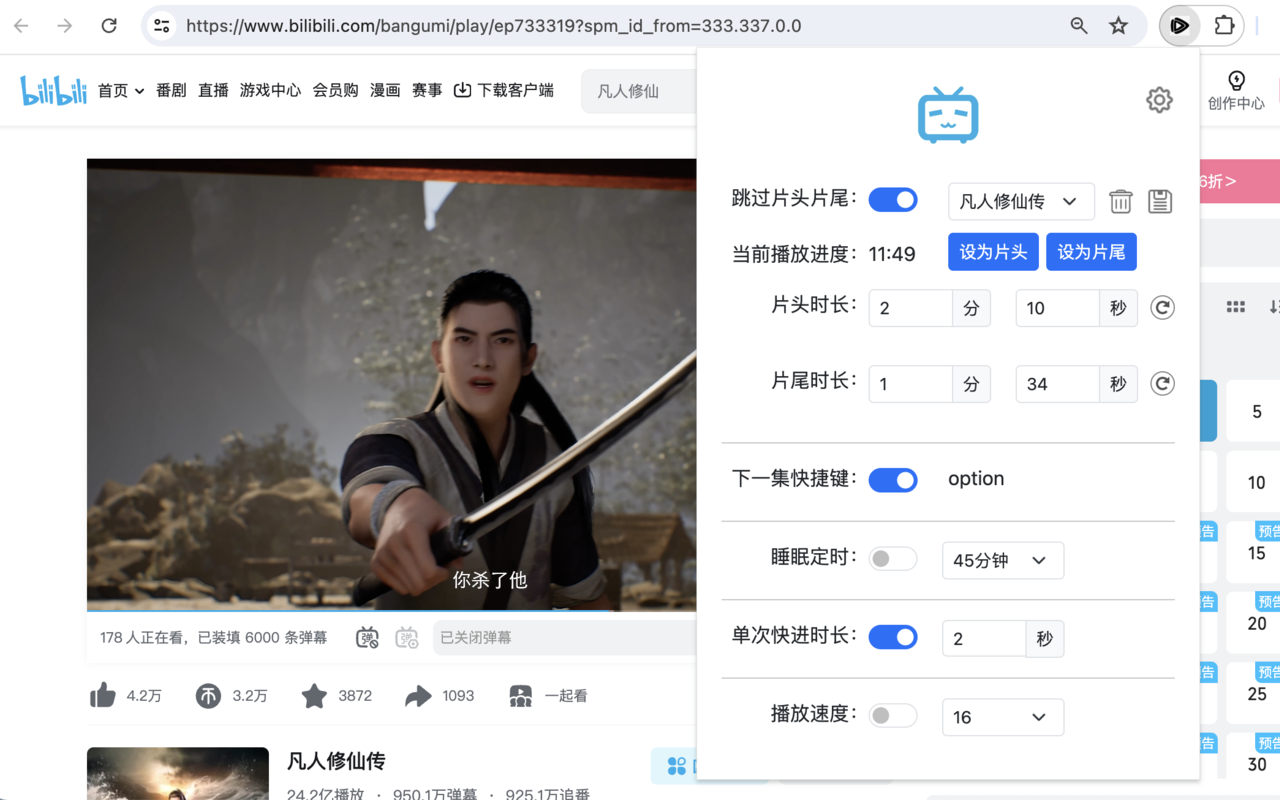Reload the current page

pyautogui.click(x=109, y=26)
